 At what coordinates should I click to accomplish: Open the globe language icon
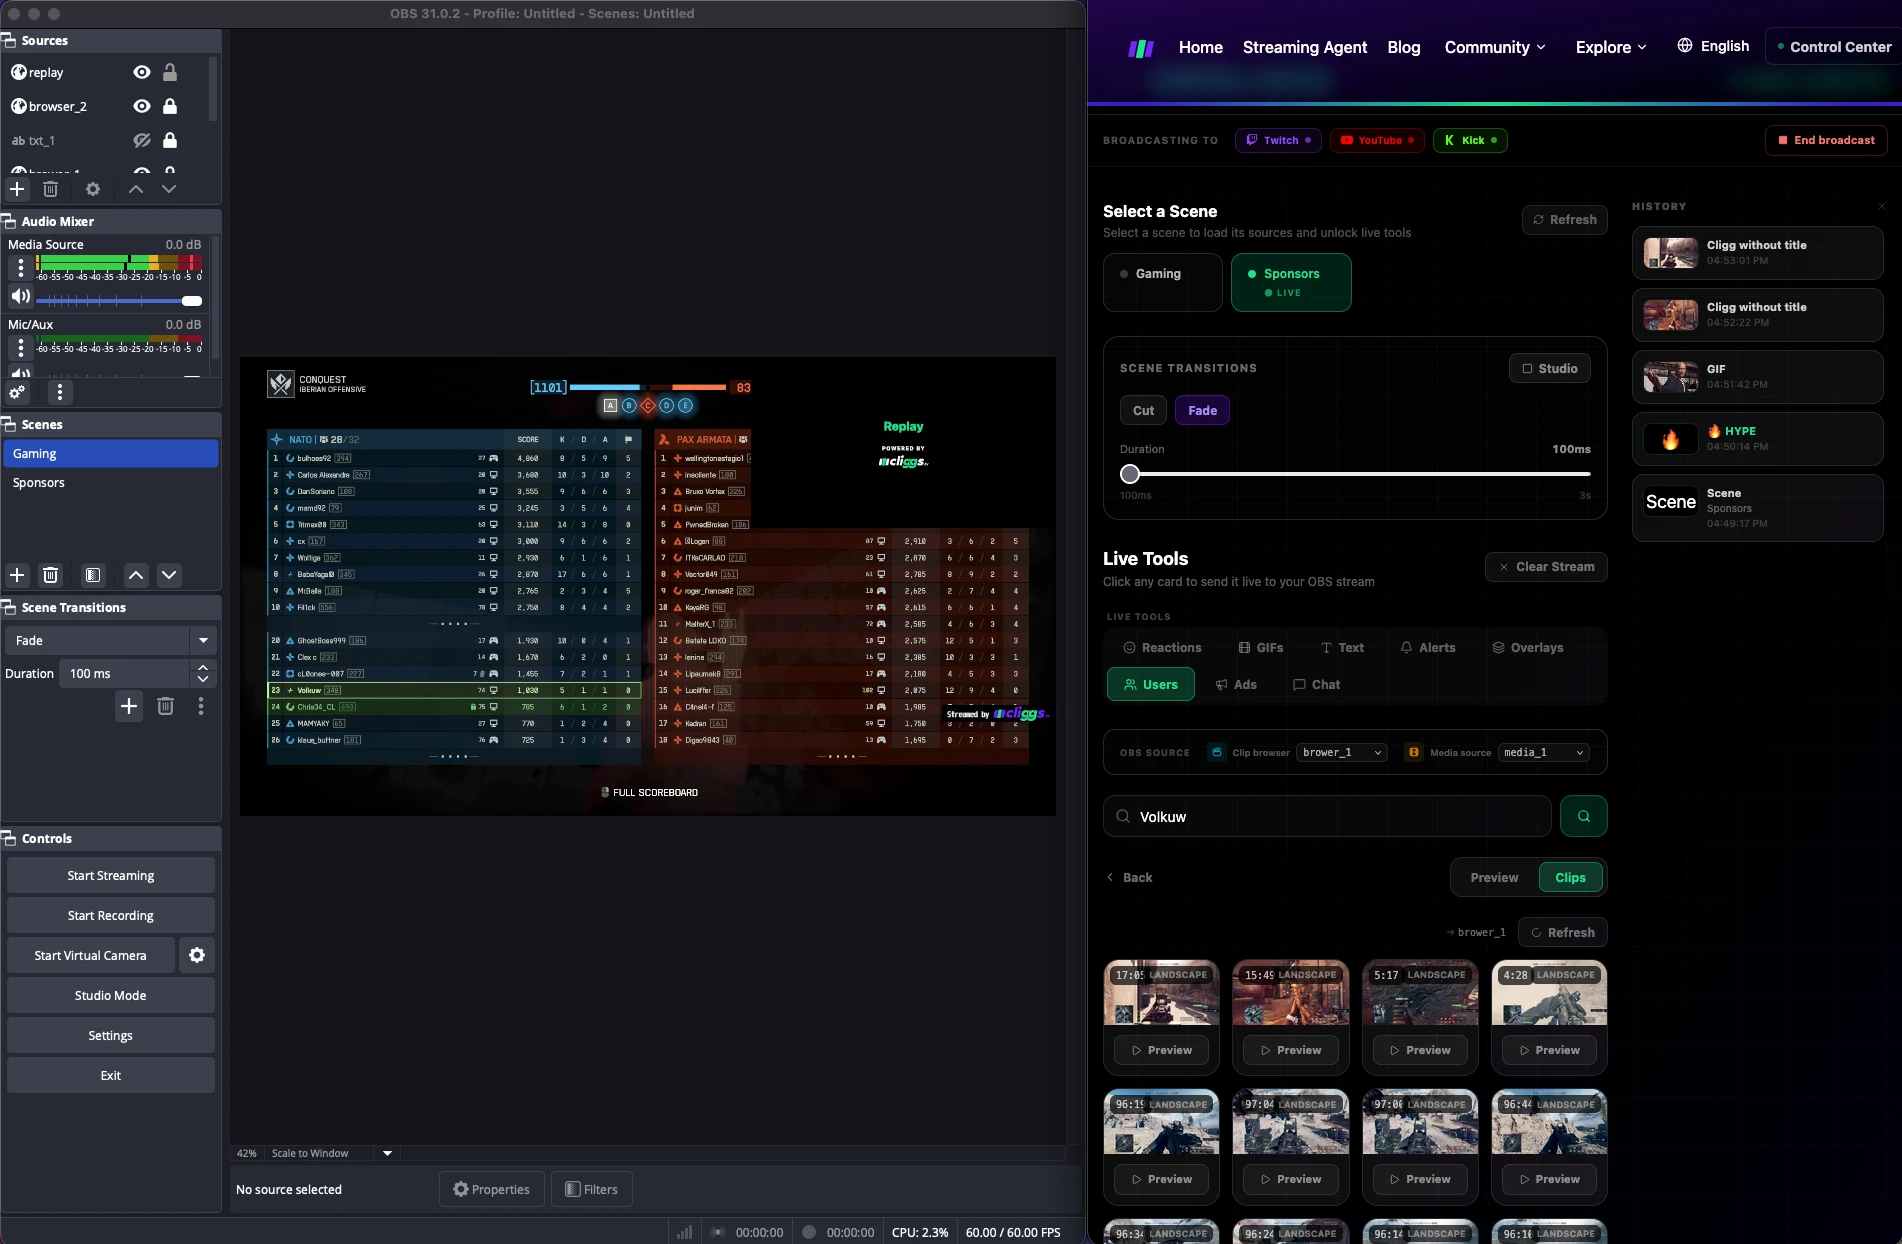pyautogui.click(x=1685, y=46)
